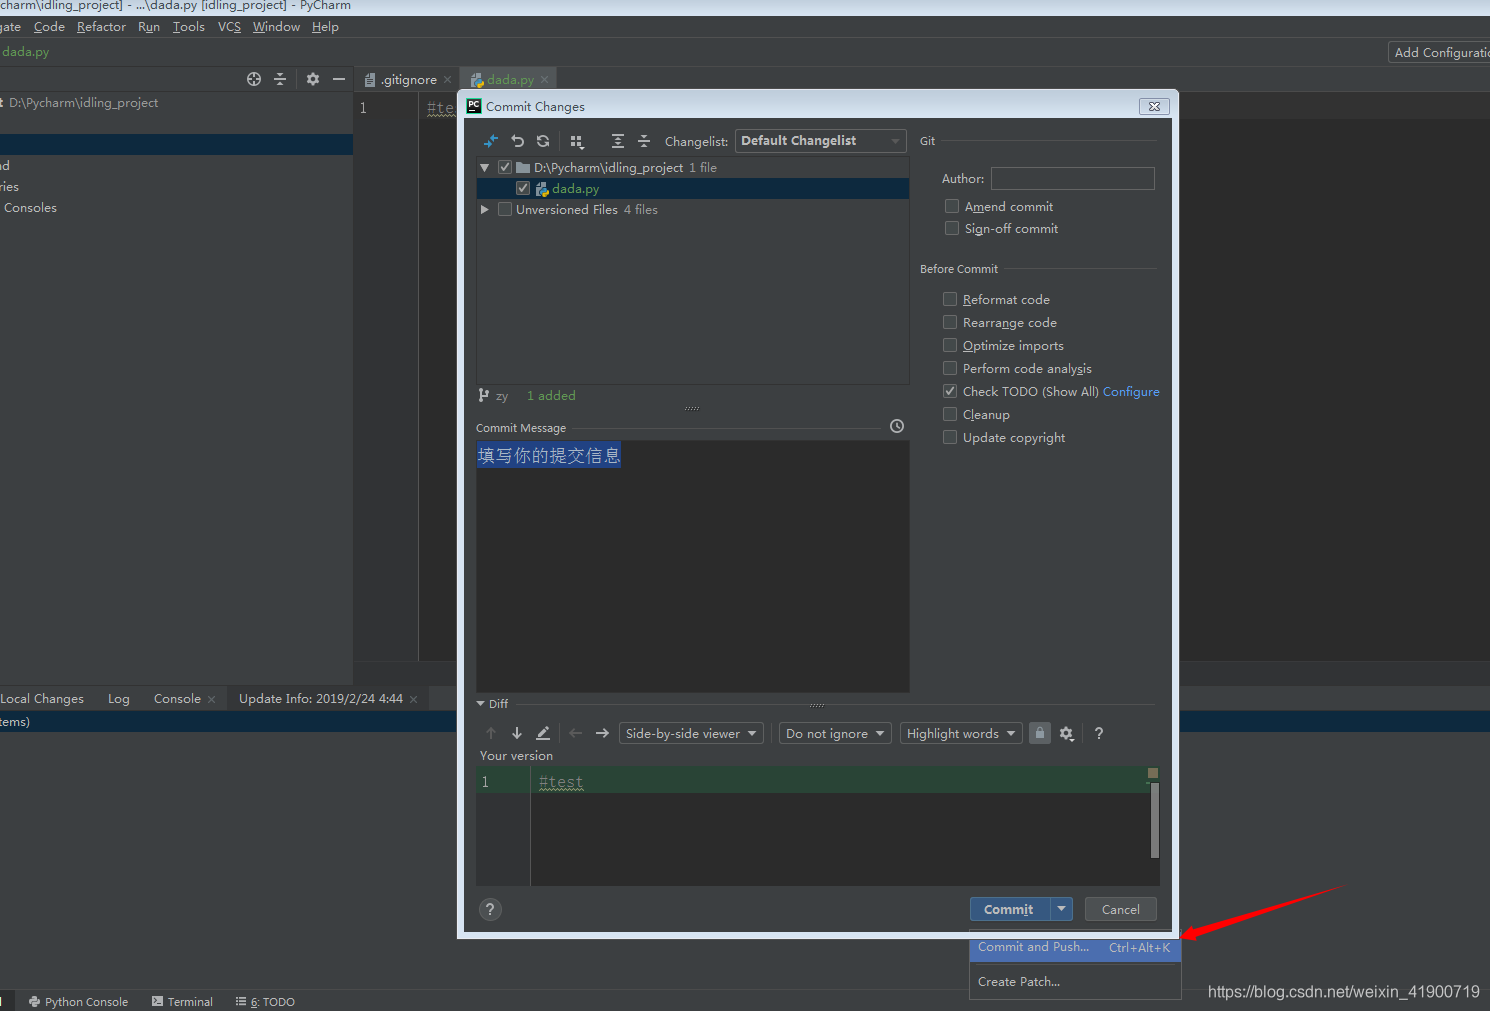Close the .gitignore editor tab
The image size is (1490, 1011).
[x=447, y=80]
